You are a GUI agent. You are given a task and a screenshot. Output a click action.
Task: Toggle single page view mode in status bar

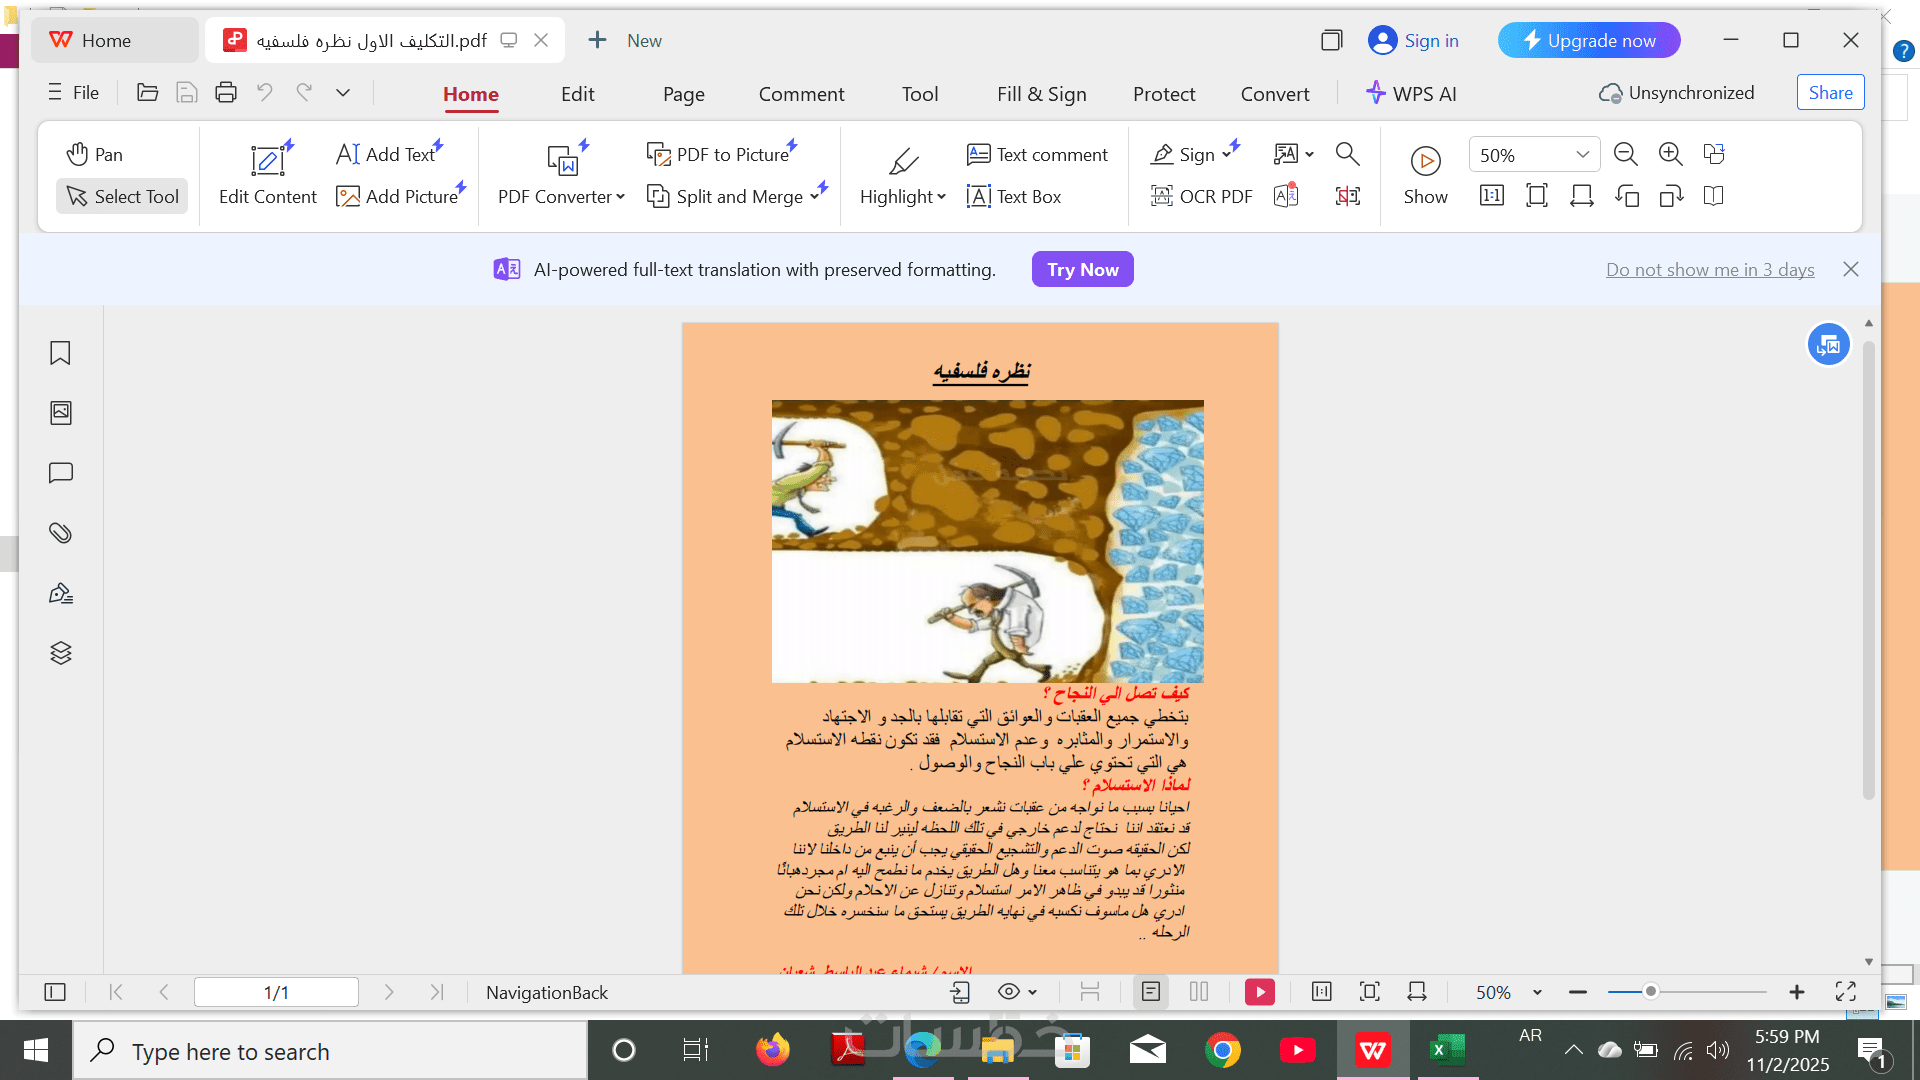1151,992
